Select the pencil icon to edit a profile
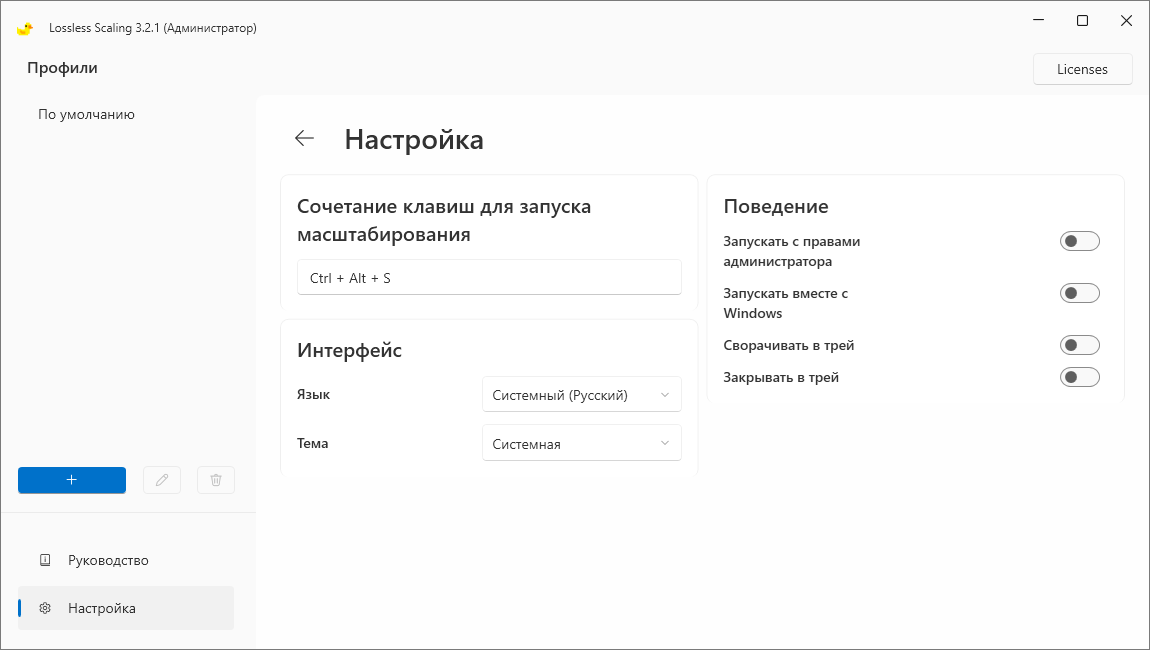The height and width of the screenshot is (650, 1150). pyautogui.click(x=162, y=480)
